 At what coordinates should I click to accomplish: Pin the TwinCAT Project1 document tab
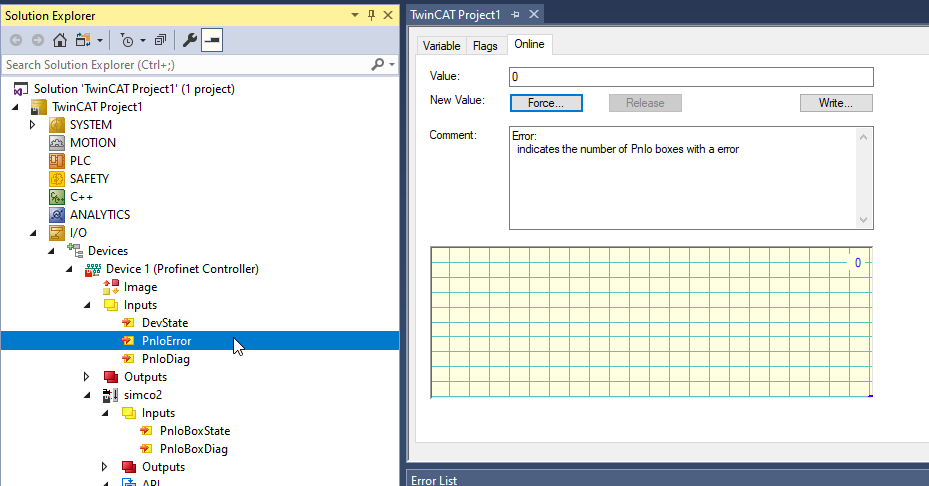pyautogui.click(x=515, y=15)
